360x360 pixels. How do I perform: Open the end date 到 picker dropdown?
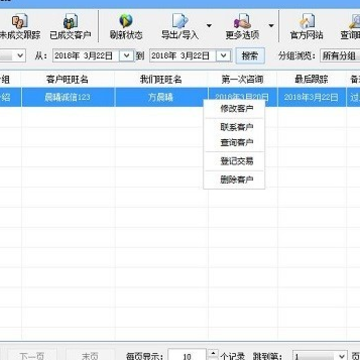[223, 56]
